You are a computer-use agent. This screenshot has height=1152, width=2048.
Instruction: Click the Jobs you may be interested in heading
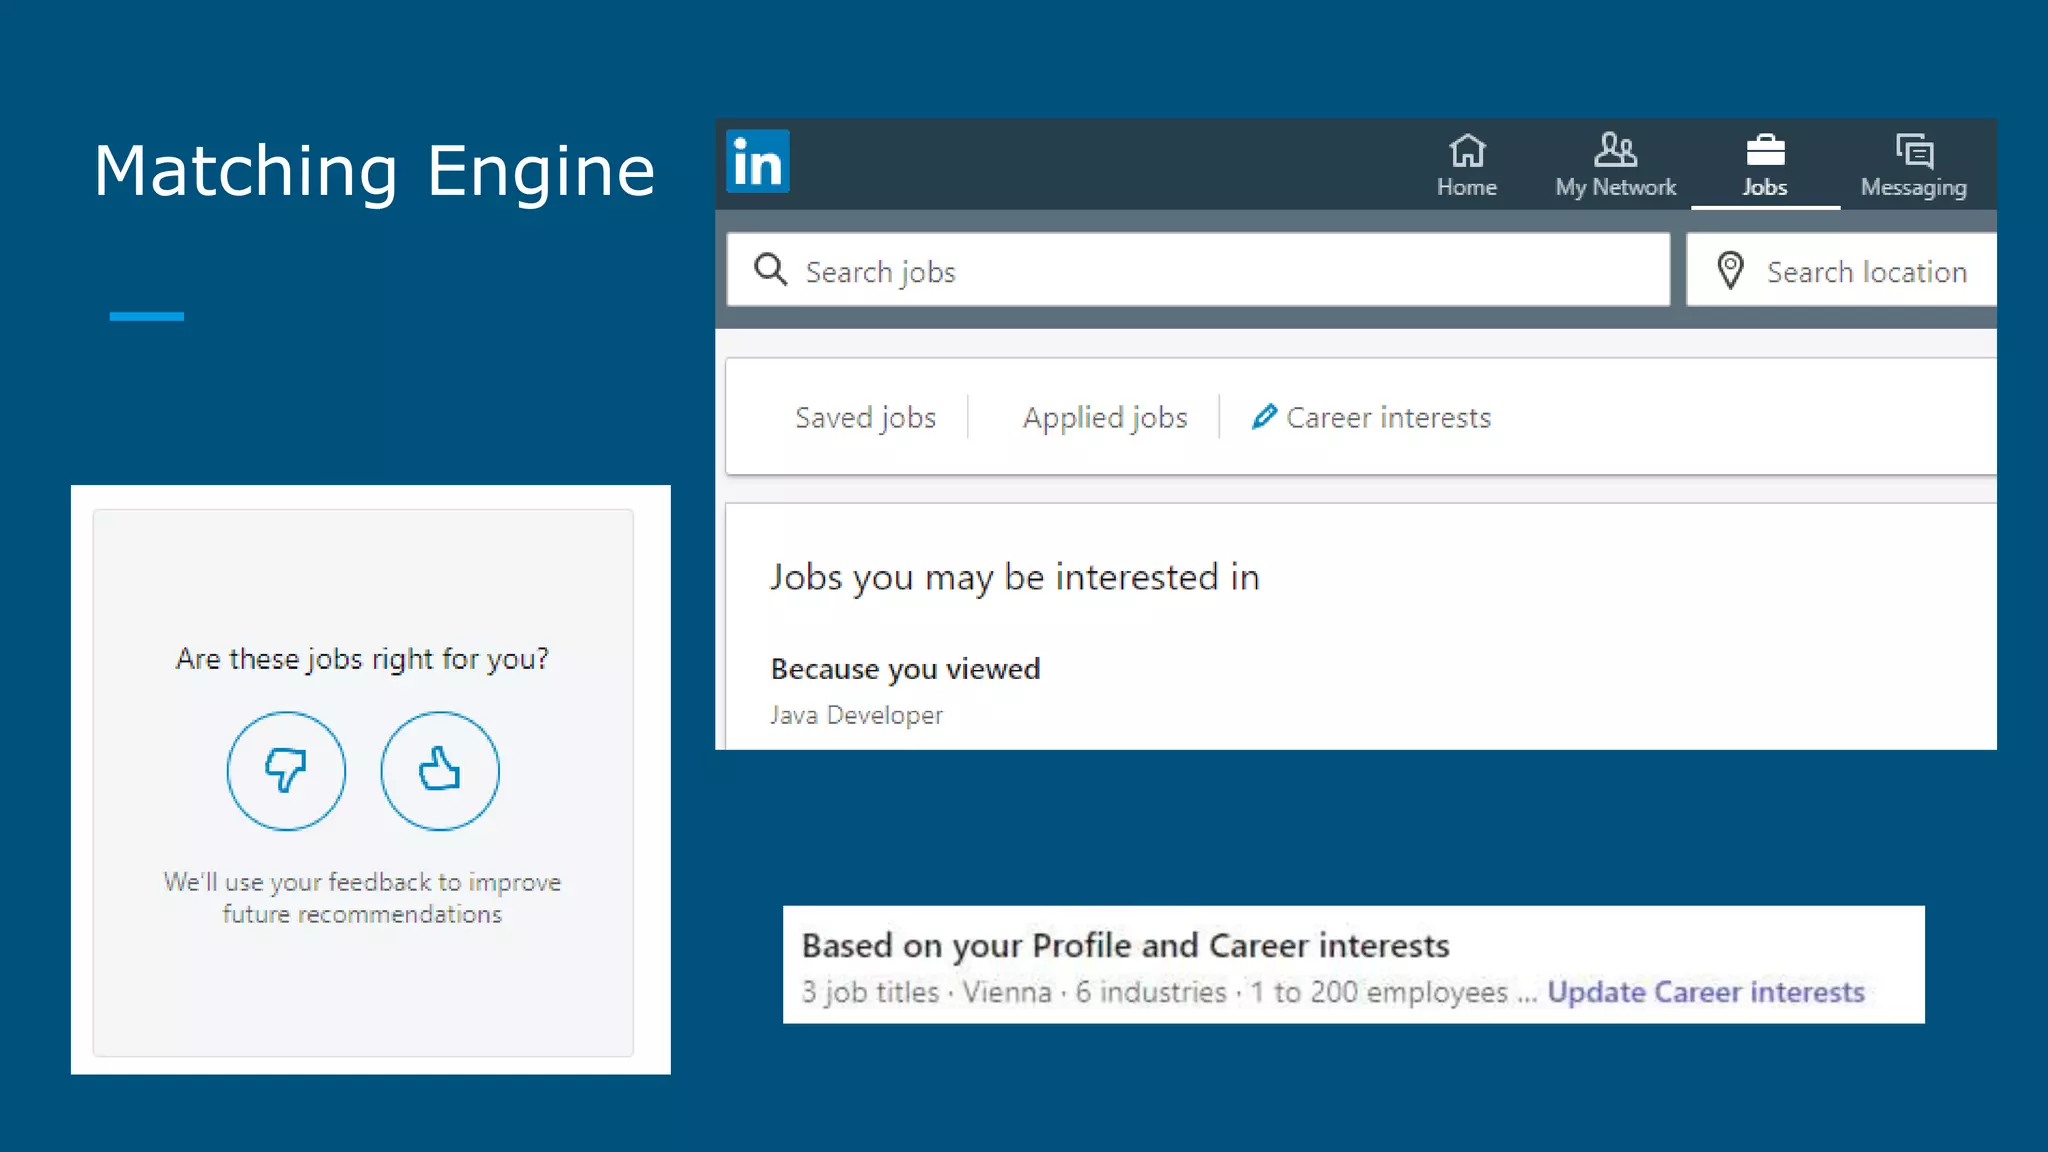click(1014, 577)
